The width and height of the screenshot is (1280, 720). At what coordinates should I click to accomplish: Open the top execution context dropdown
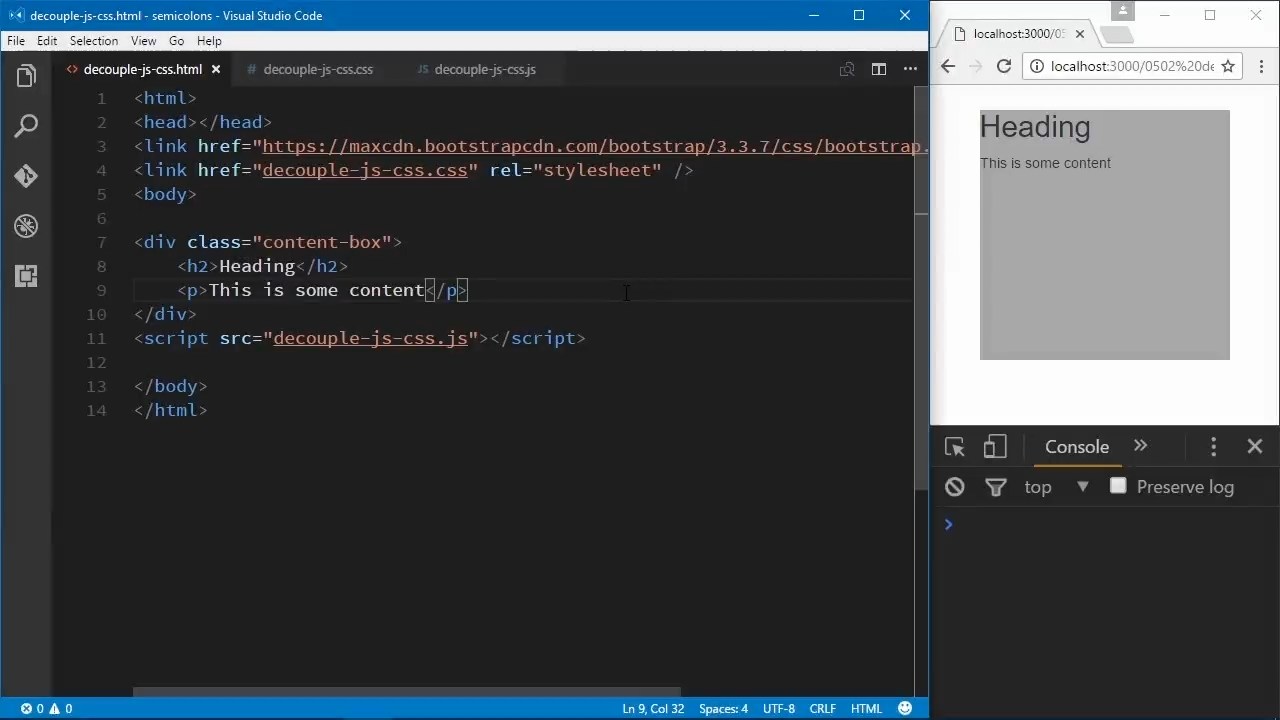click(1057, 487)
